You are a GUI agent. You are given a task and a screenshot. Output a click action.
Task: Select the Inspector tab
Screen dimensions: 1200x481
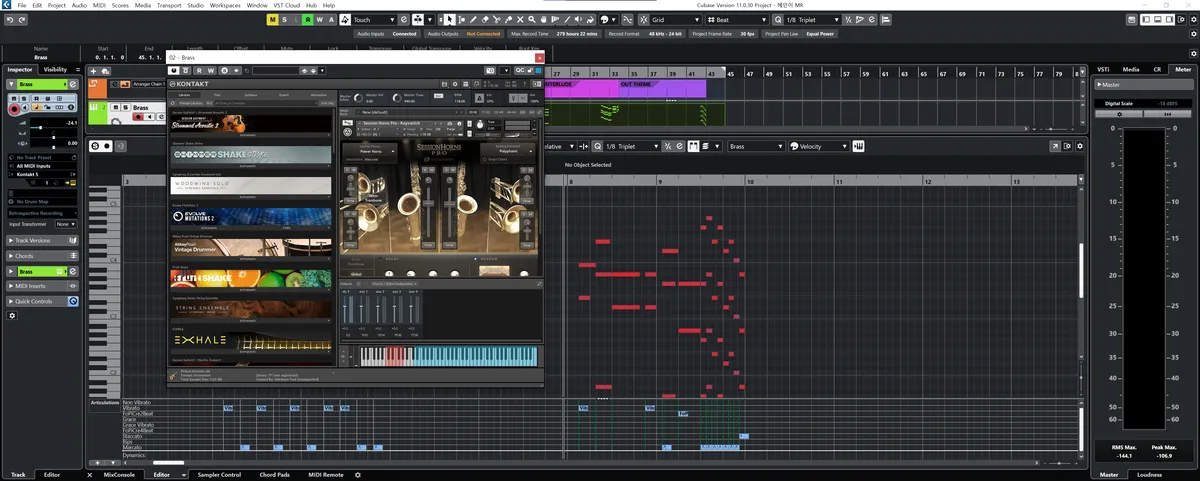click(x=19, y=69)
